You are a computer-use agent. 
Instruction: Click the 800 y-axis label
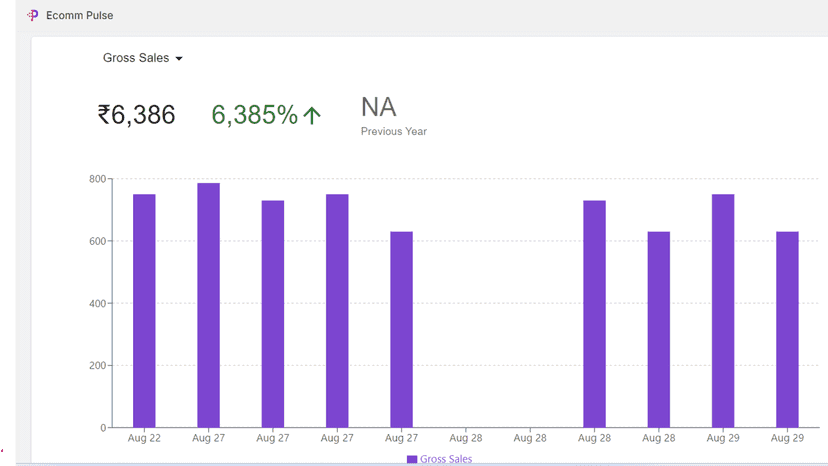tap(97, 179)
